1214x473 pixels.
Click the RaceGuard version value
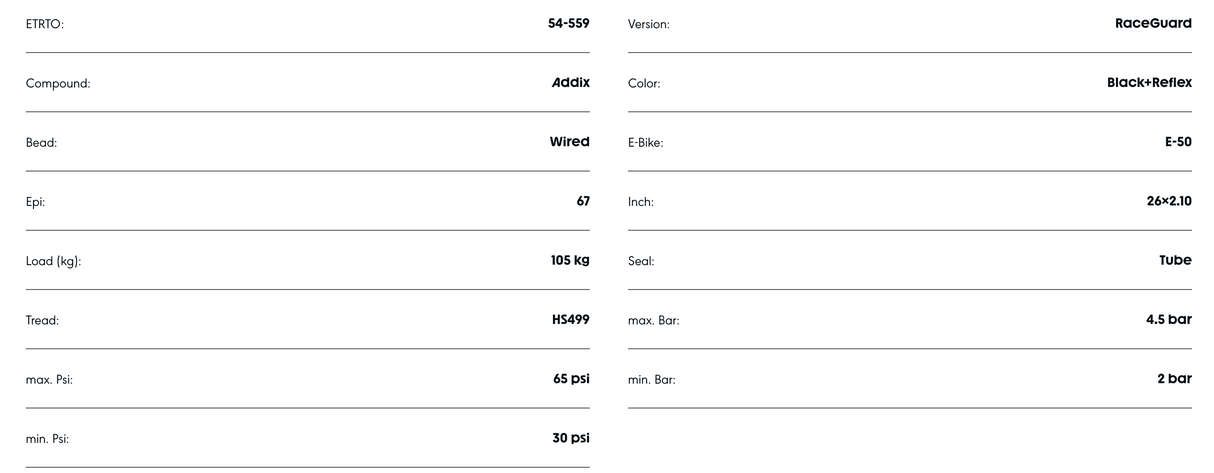pos(1153,23)
